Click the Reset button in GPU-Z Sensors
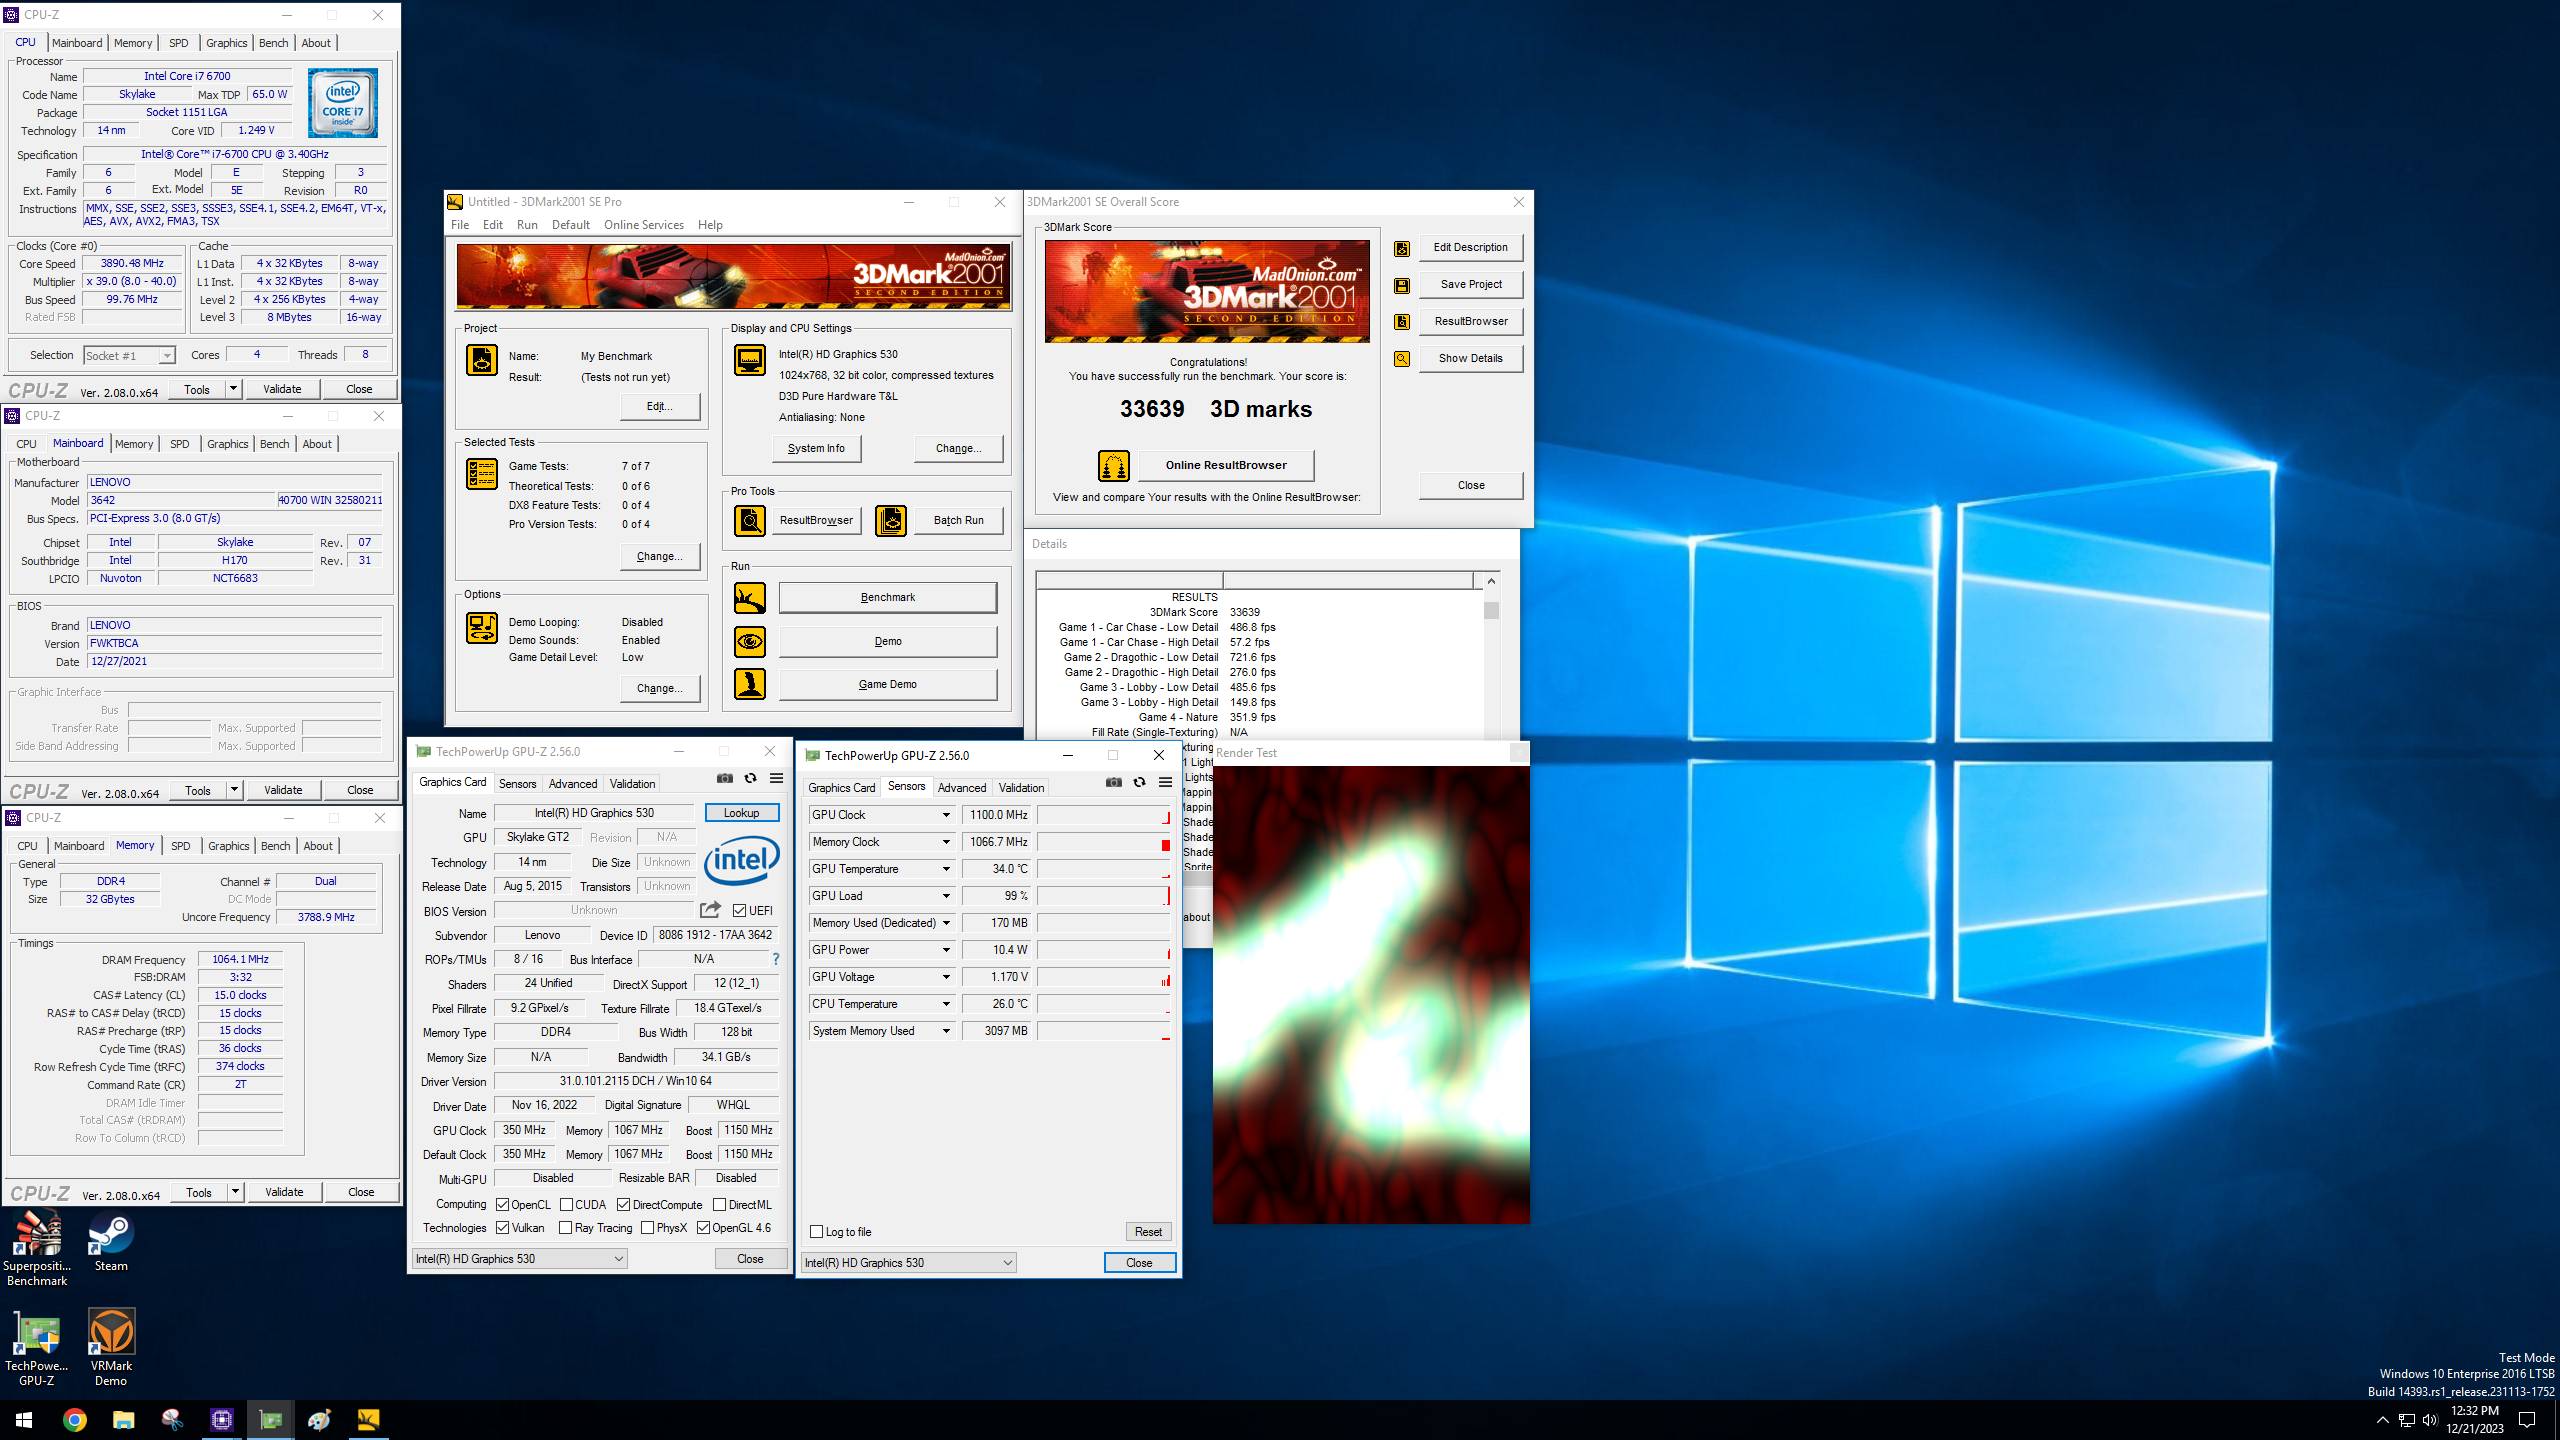Viewport: 2560px width, 1440px height. pos(1148,1232)
